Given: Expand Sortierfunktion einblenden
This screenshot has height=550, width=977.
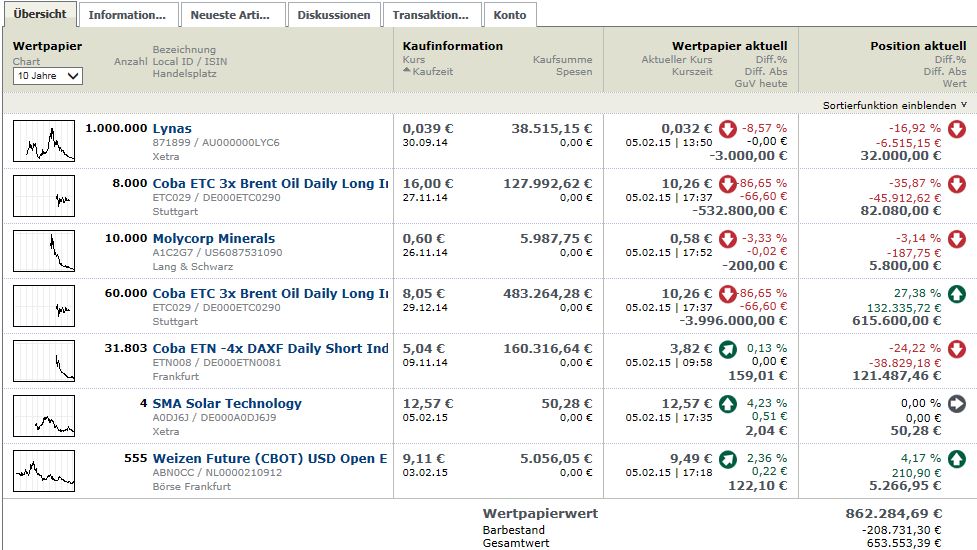Looking at the screenshot, I should tap(894, 105).
